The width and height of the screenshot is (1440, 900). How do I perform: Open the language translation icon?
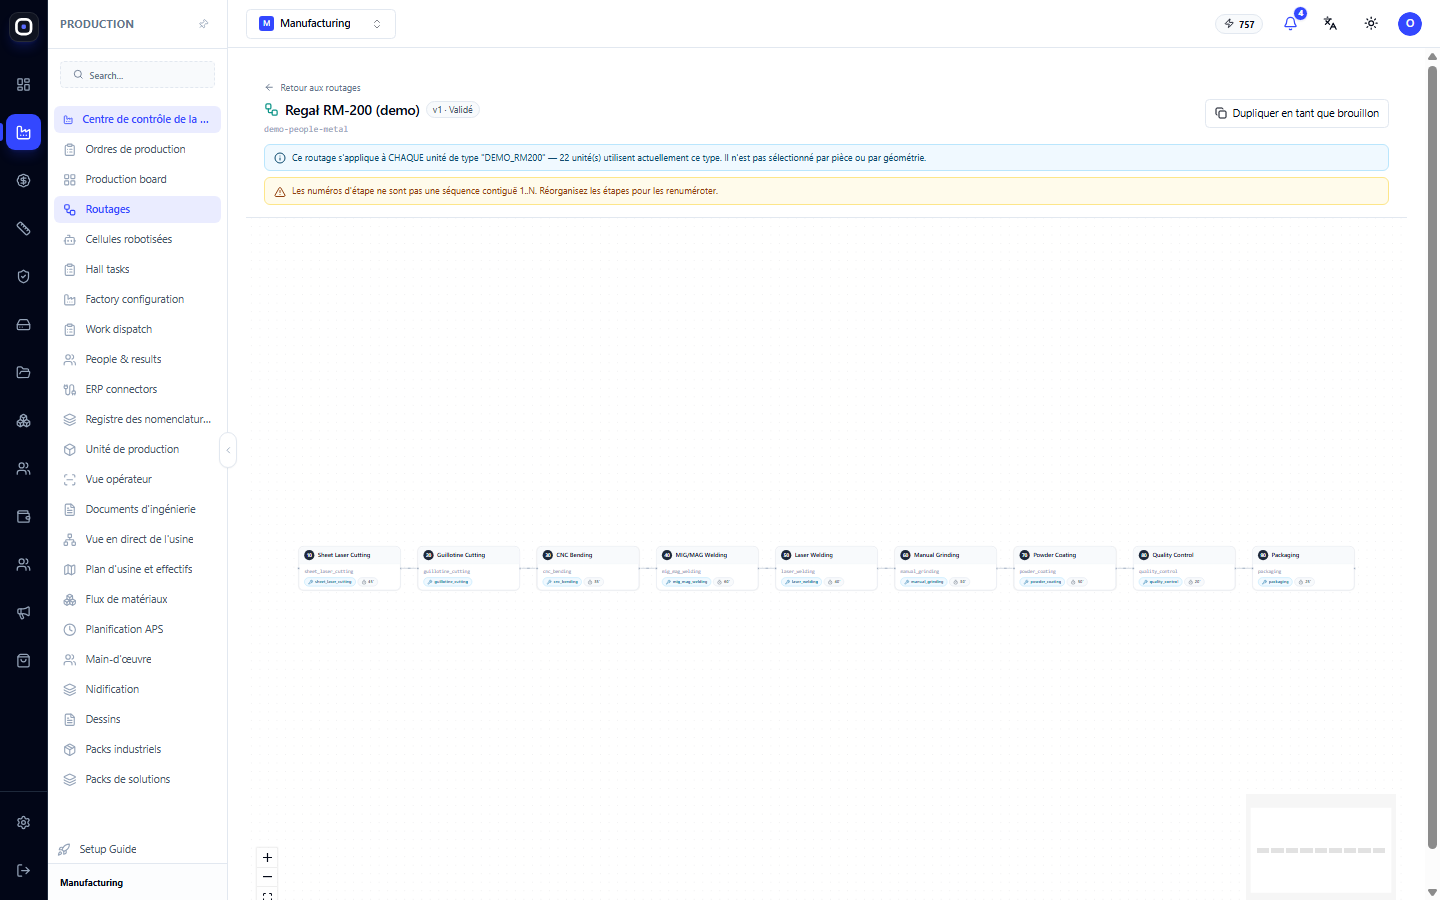click(x=1330, y=24)
